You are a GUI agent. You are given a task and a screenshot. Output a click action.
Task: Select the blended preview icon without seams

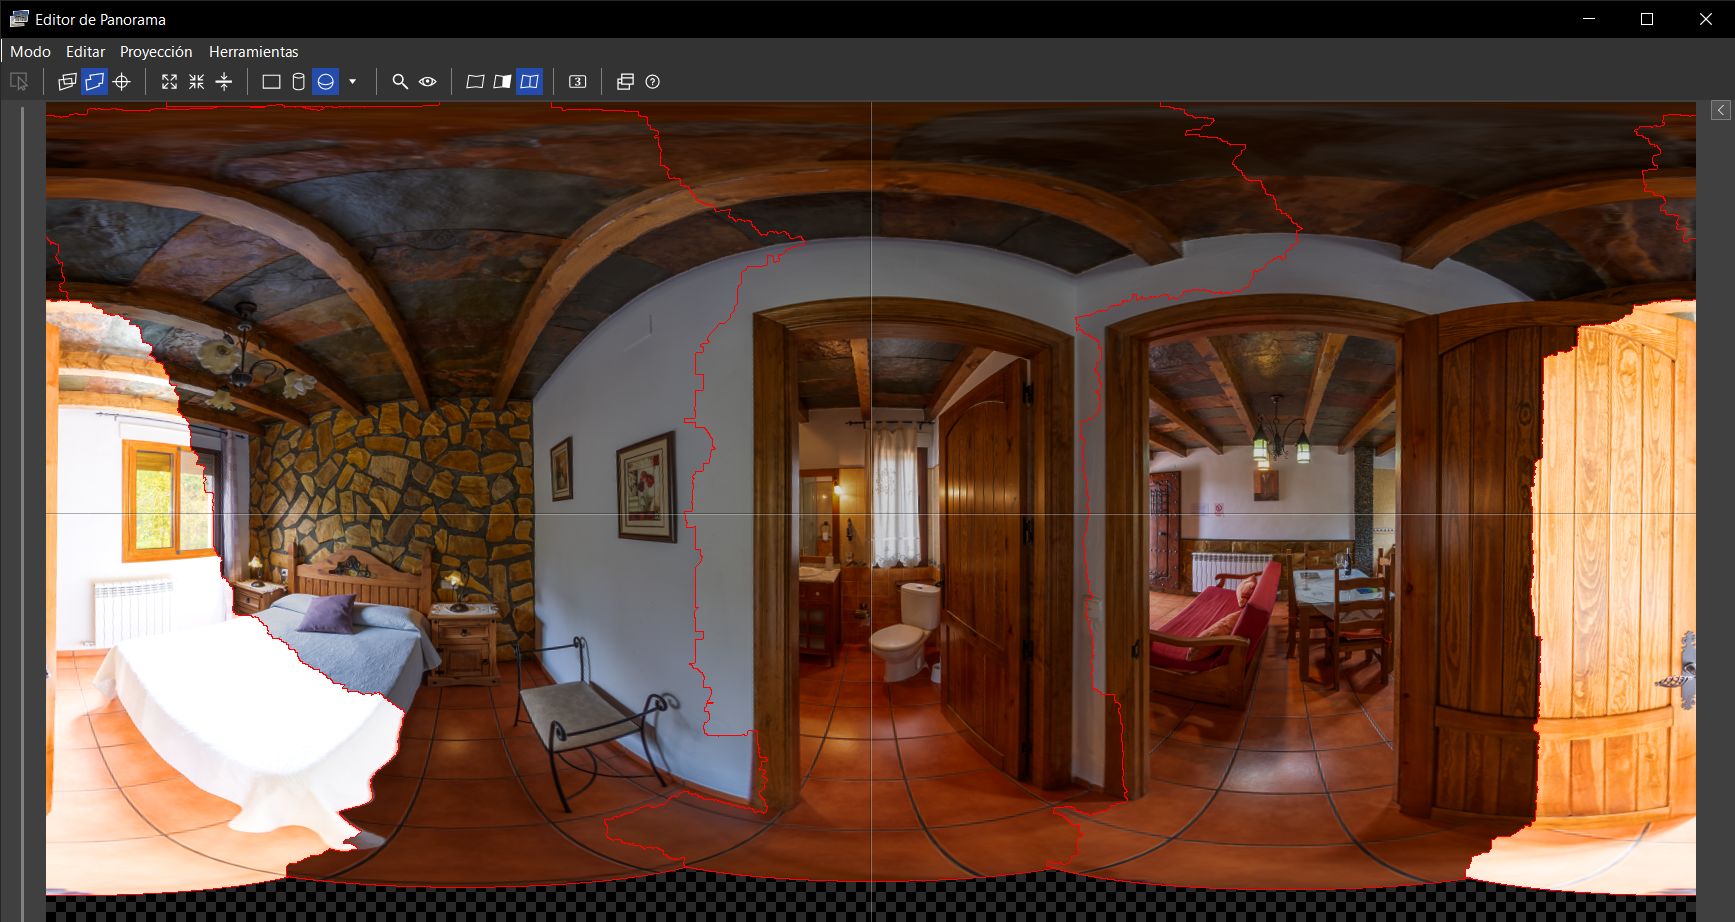tap(475, 82)
